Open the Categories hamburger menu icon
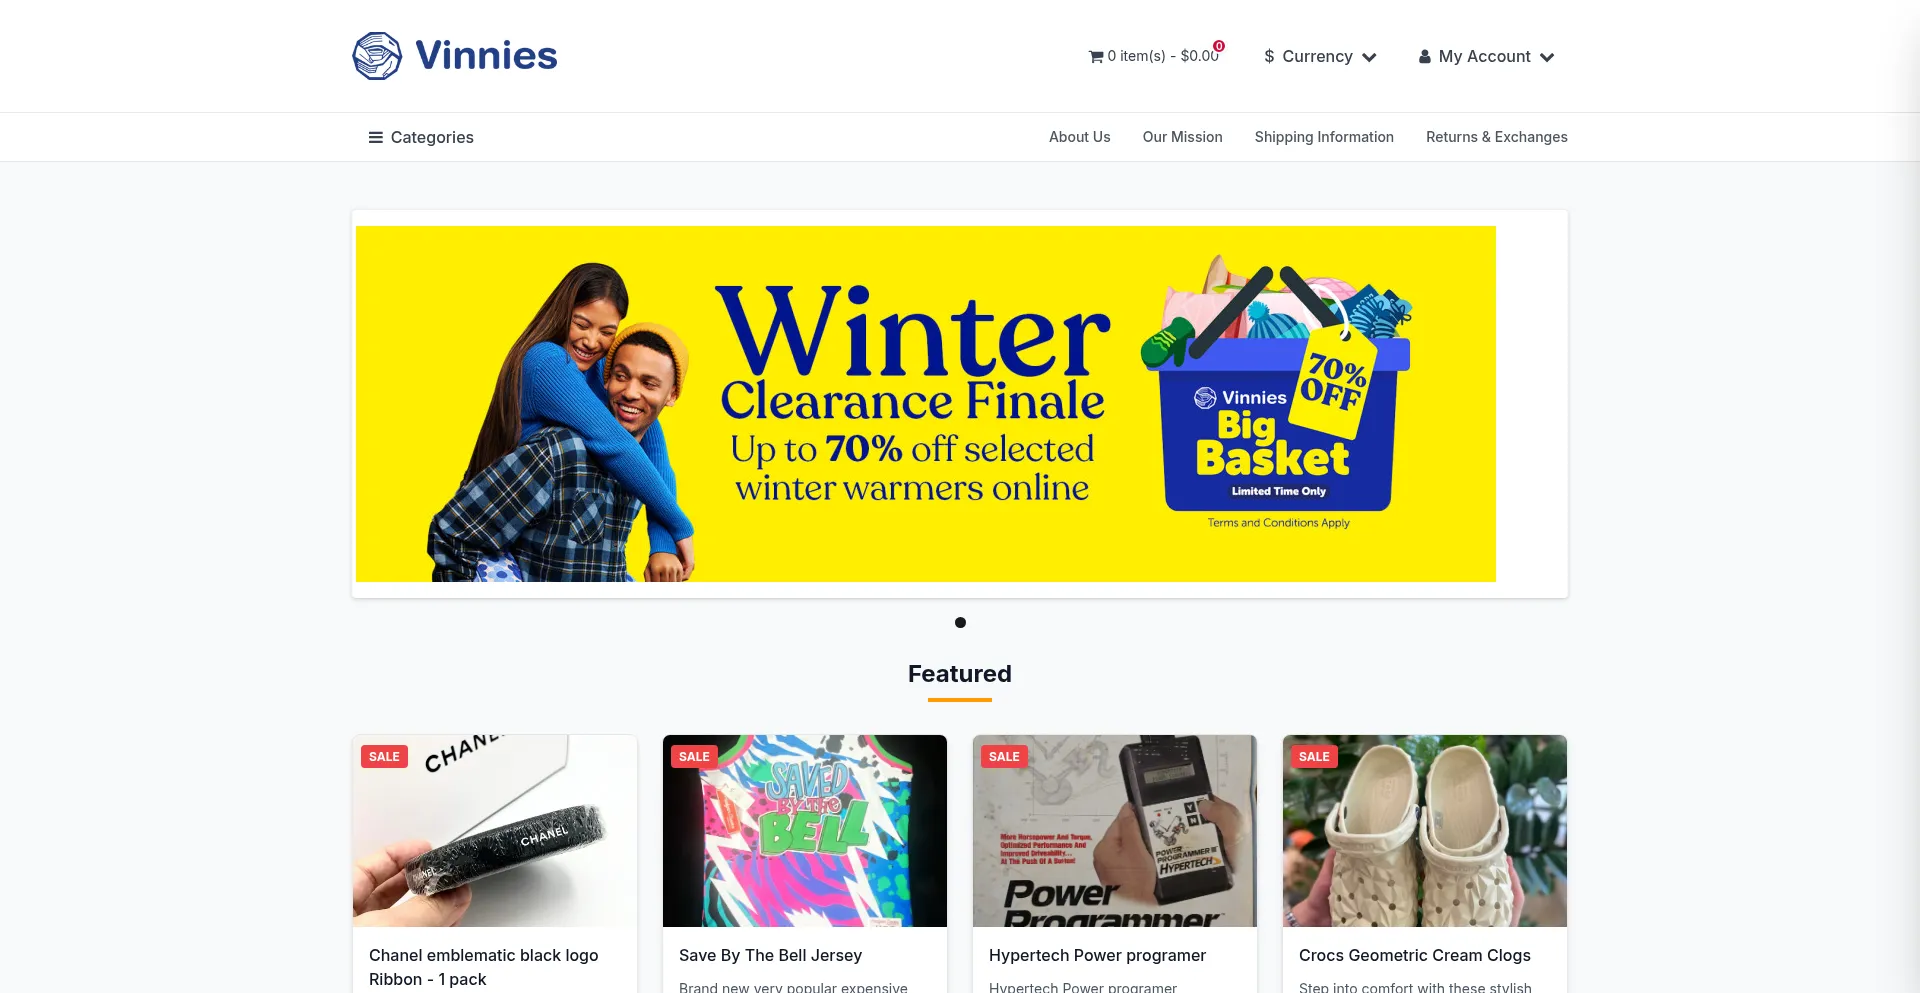The width and height of the screenshot is (1920, 993). click(376, 137)
